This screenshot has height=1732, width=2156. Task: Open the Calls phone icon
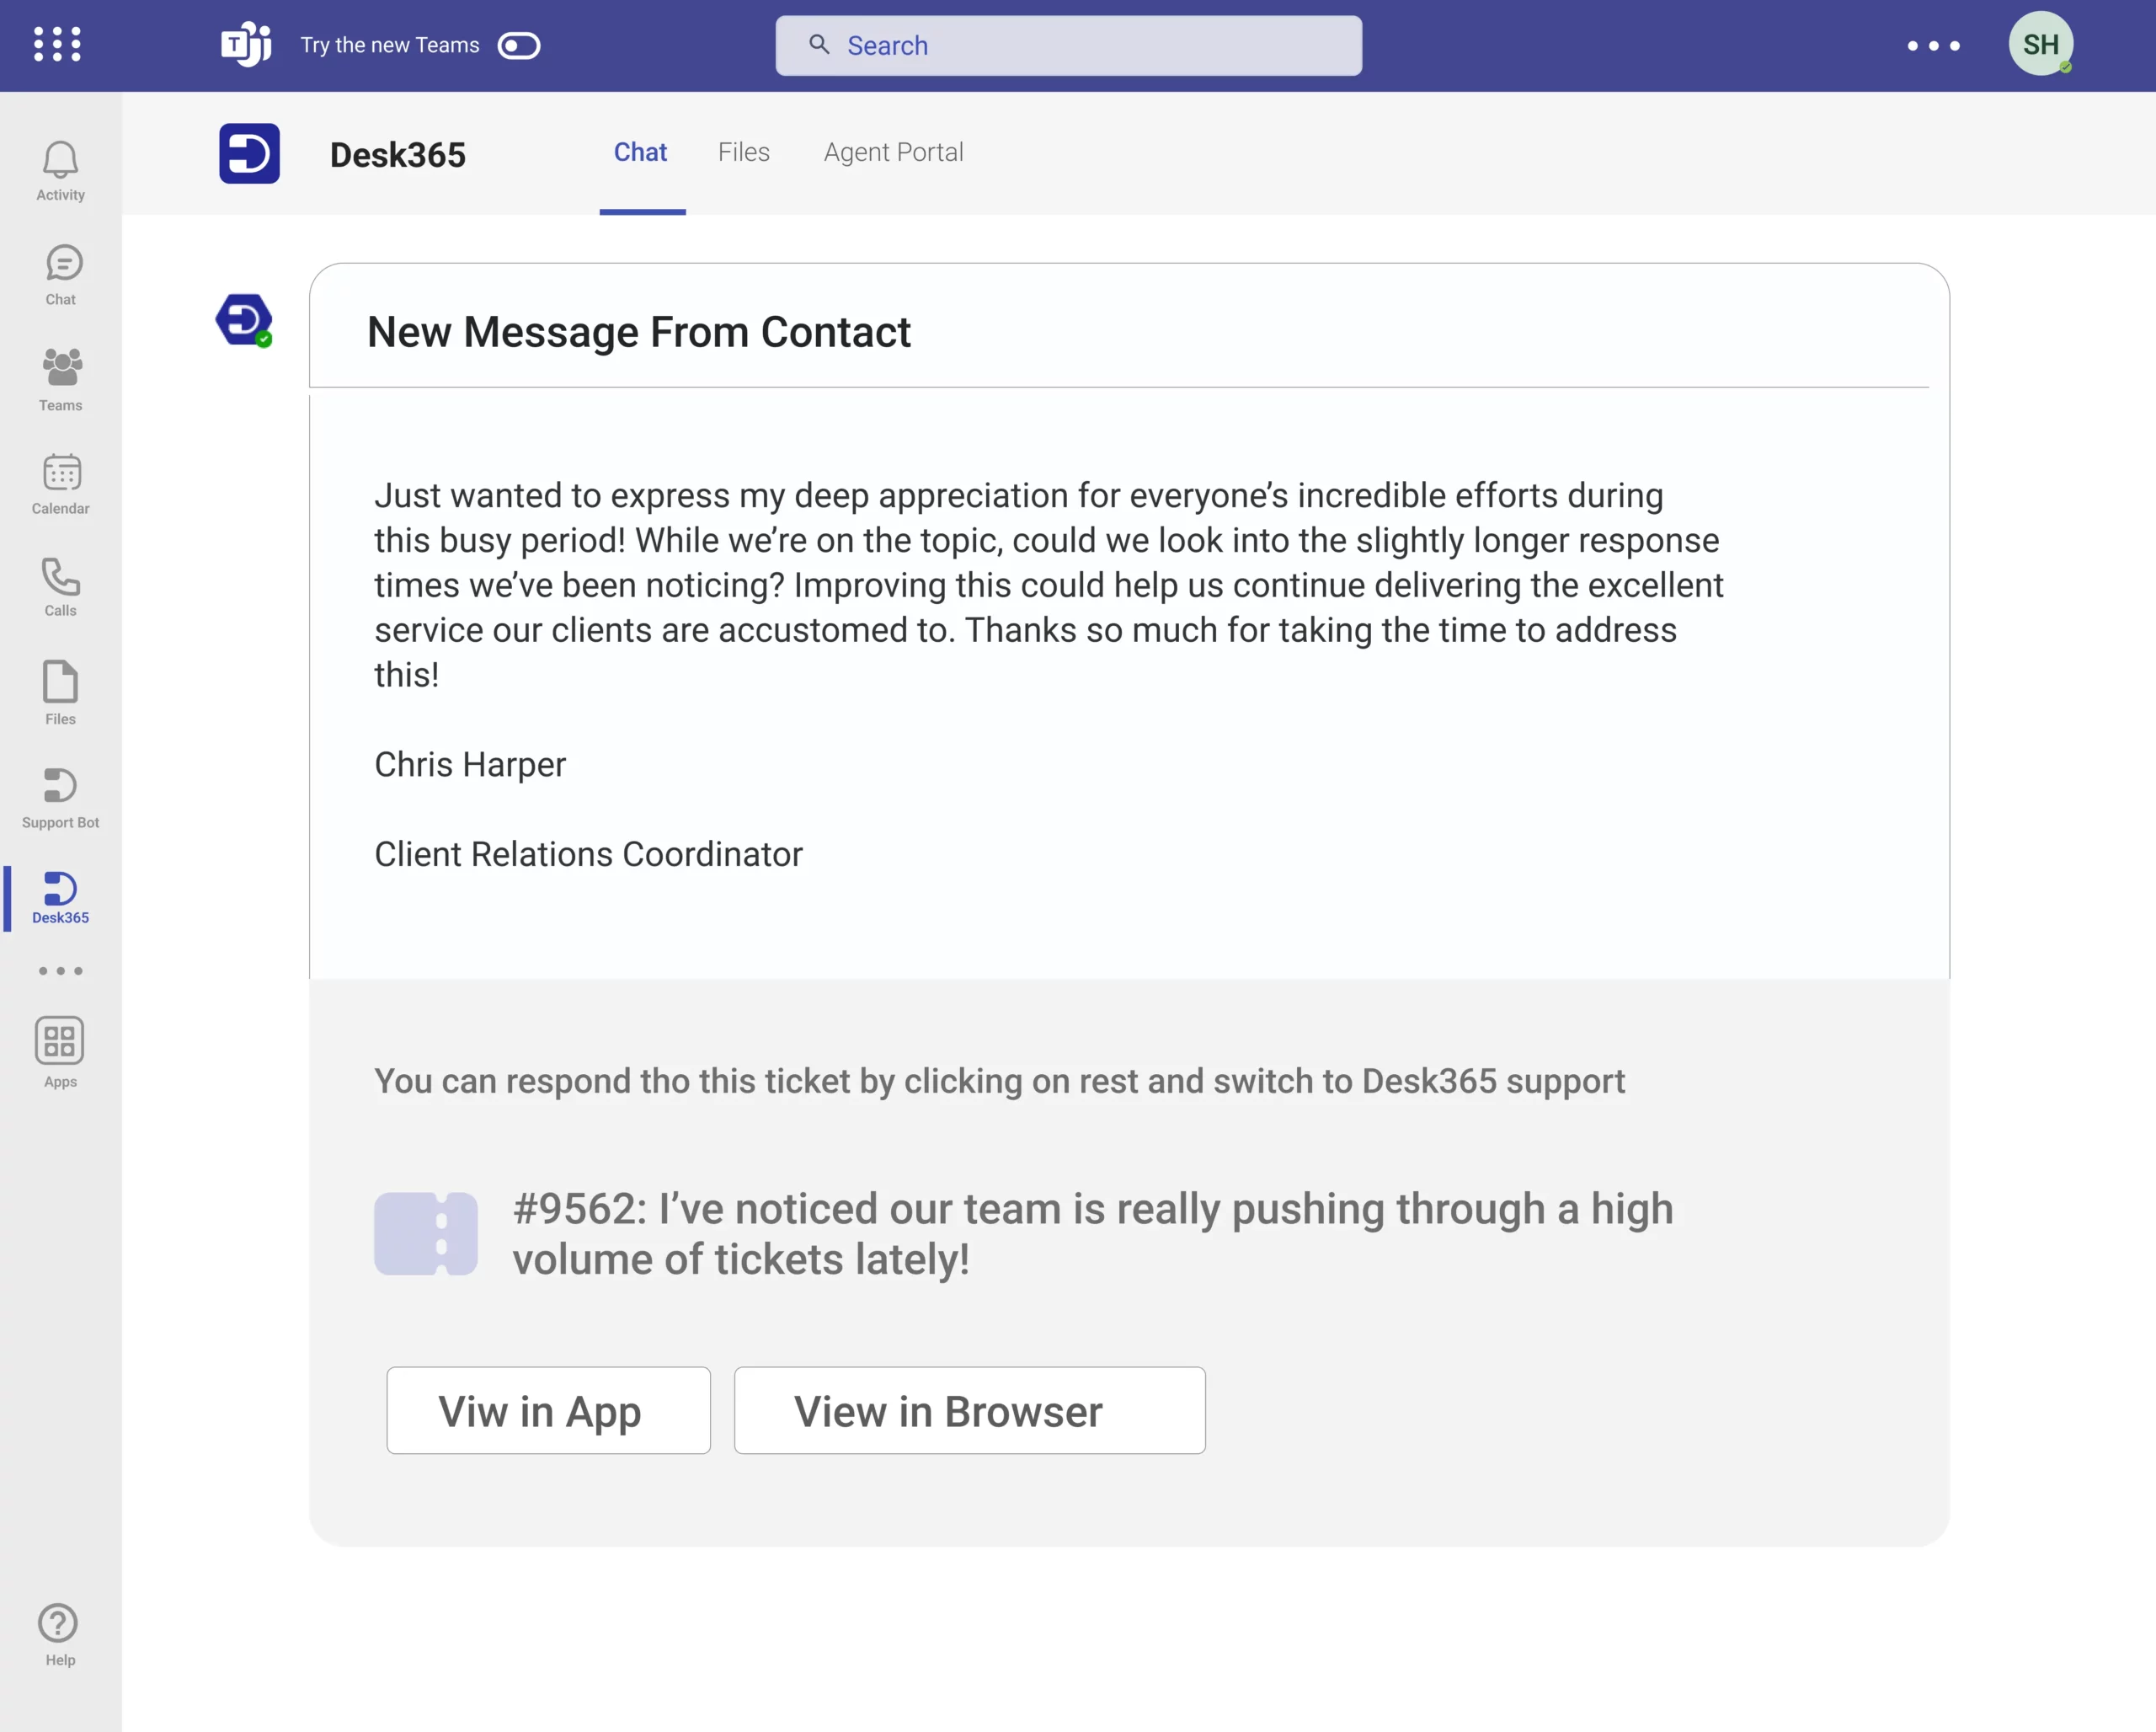60,587
